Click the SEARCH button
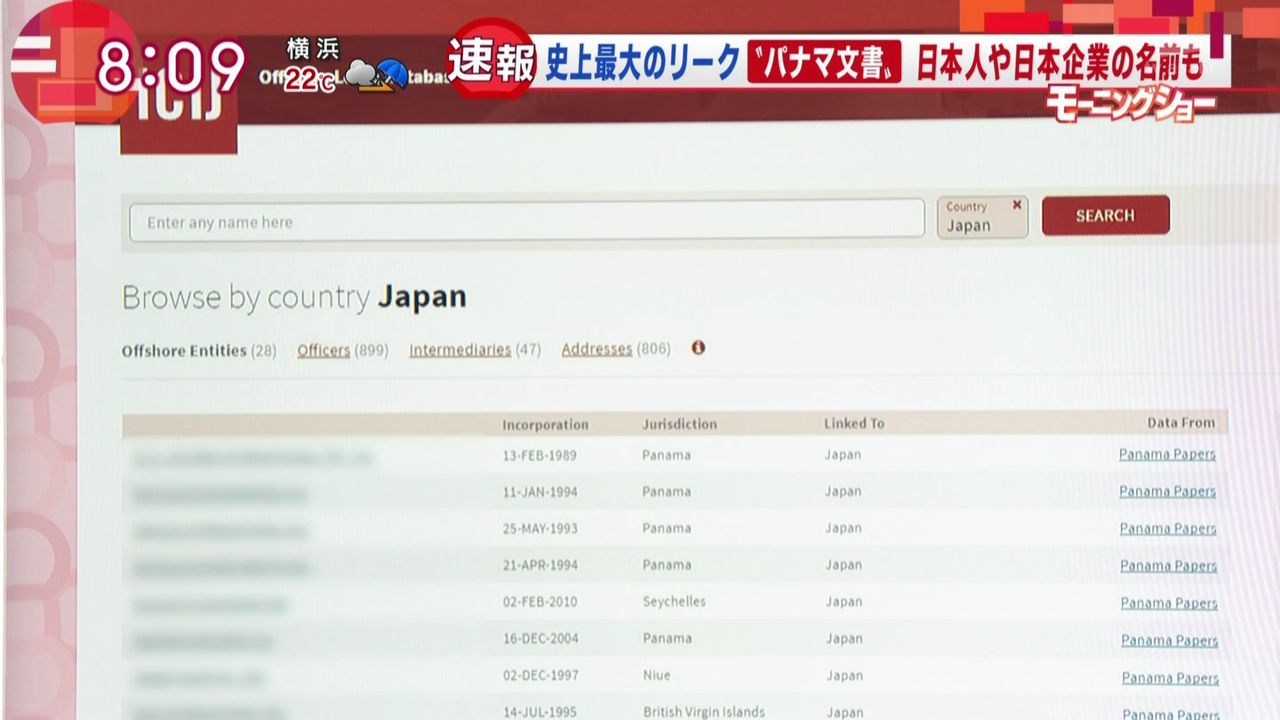The width and height of the screenshot is (1280, 720). [1105, 215]
